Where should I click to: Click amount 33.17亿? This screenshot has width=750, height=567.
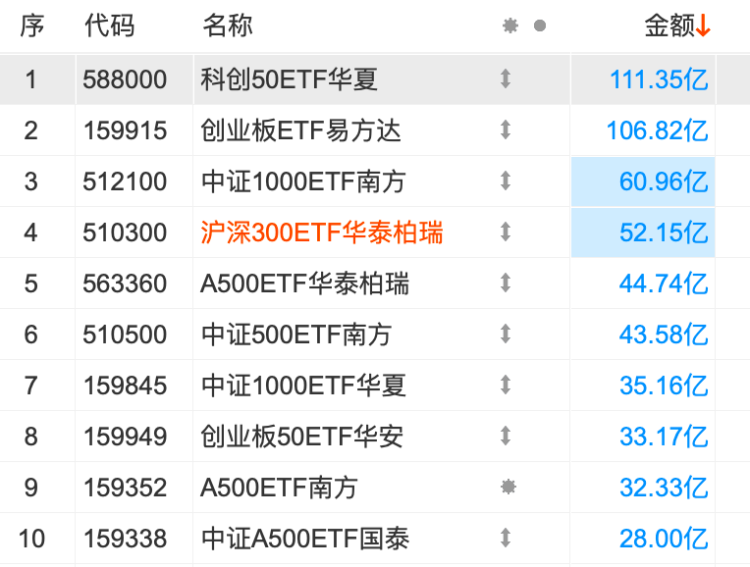[x=663, y=436]
